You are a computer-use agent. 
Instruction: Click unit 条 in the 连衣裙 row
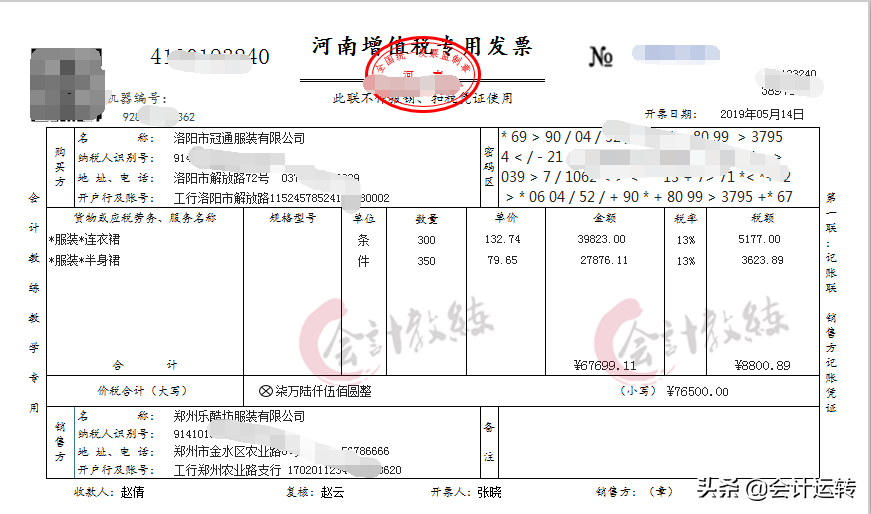tap(363, 240)
